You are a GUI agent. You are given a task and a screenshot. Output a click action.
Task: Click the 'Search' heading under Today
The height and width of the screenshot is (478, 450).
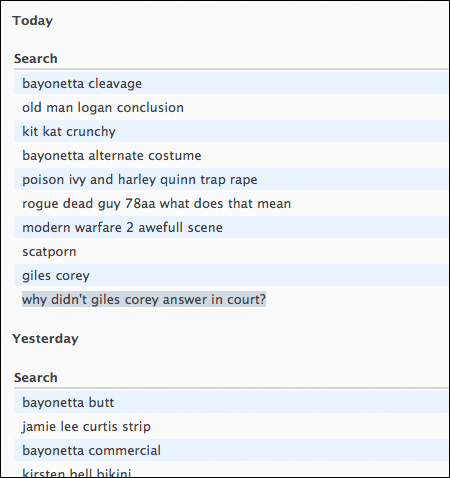36,59
